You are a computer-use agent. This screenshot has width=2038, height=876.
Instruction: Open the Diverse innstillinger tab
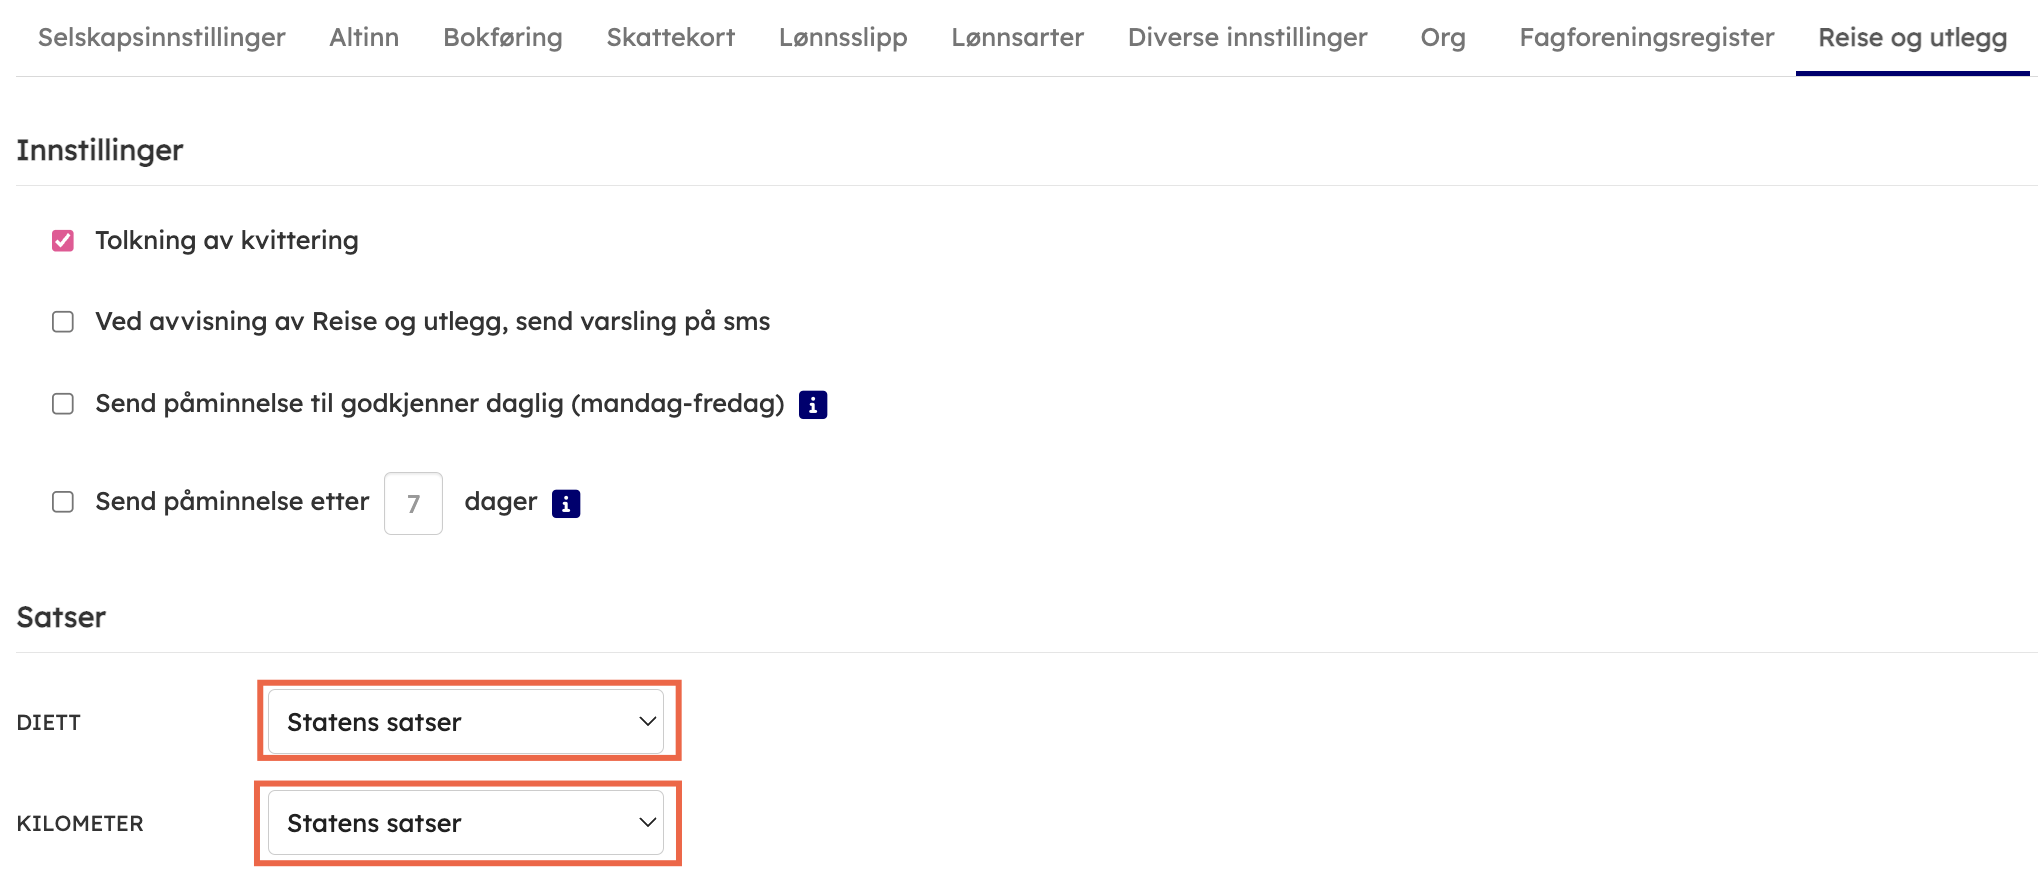tap(1247, 38)
